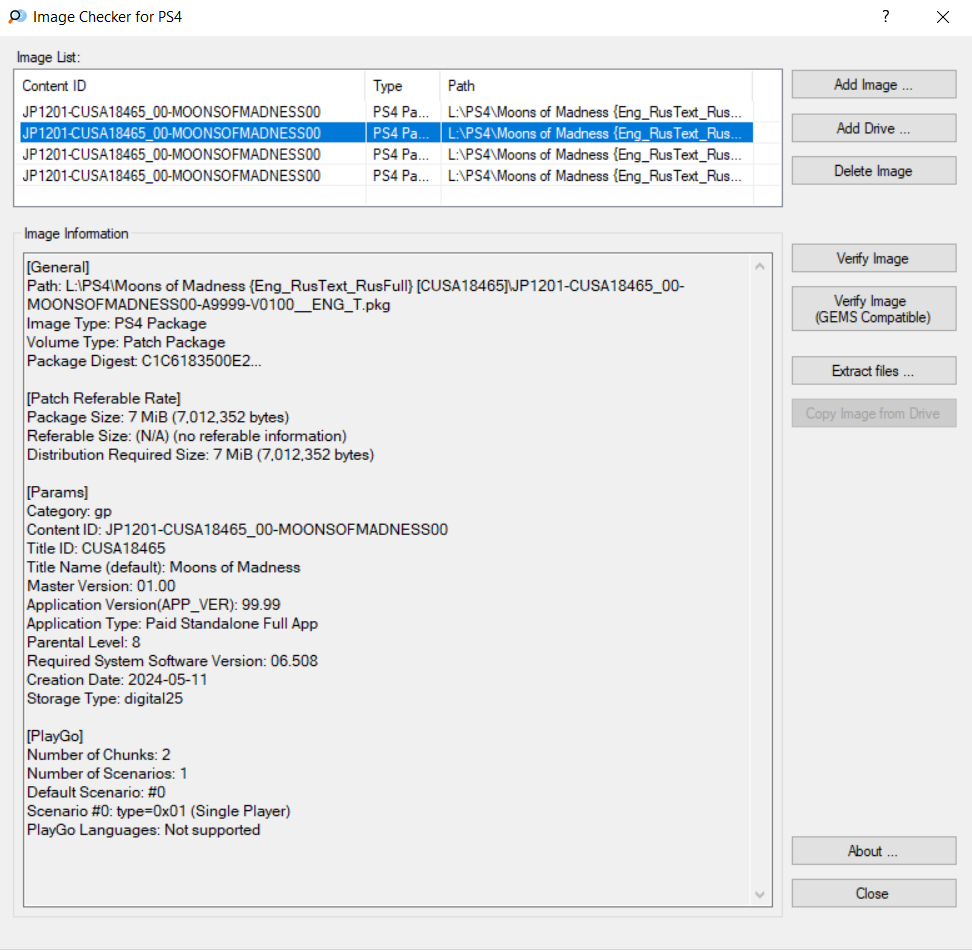This screenshot has width=972, height=950.
Task: Click the scroll down arrow in Image Information
Action: pos(759,894)
